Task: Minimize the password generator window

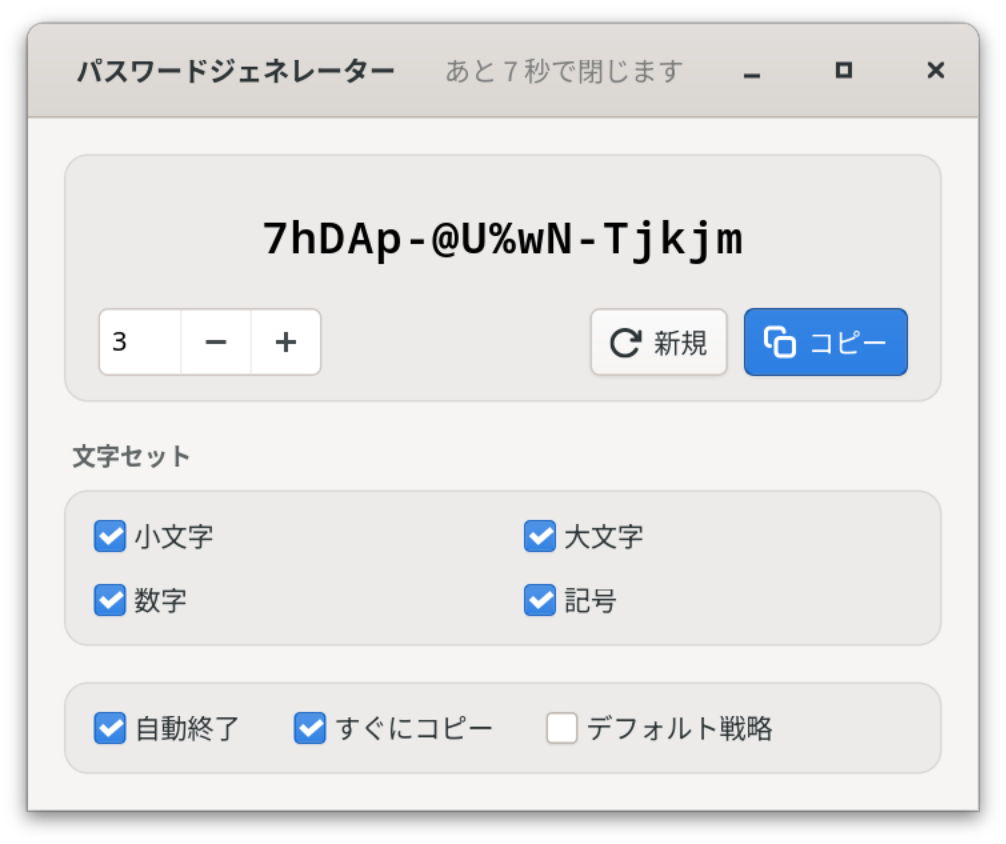Action: click(751, 71)
